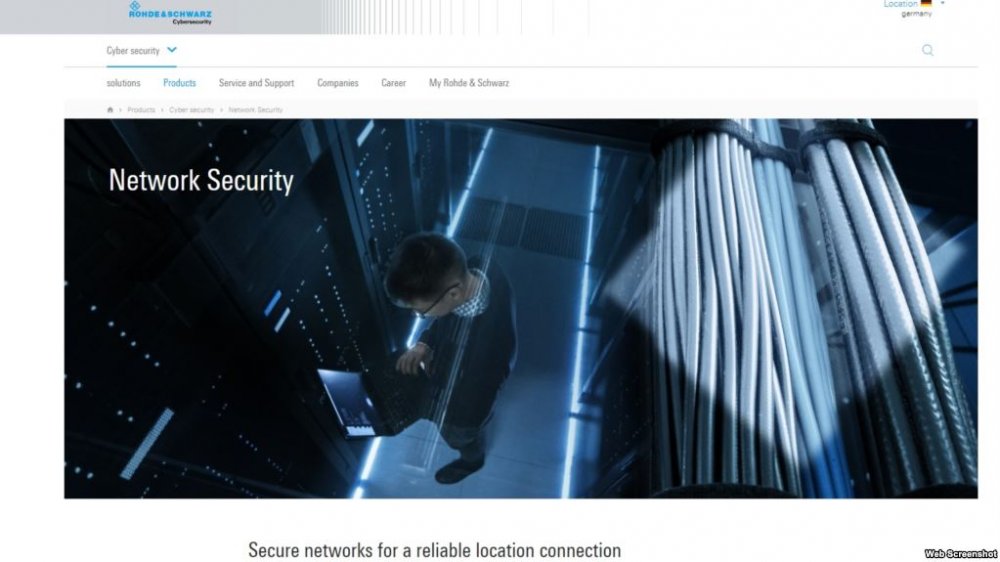The width and height of the screenshot is (1000, 562).
Task: Open the solutions menu item
Action: point(123,83)
